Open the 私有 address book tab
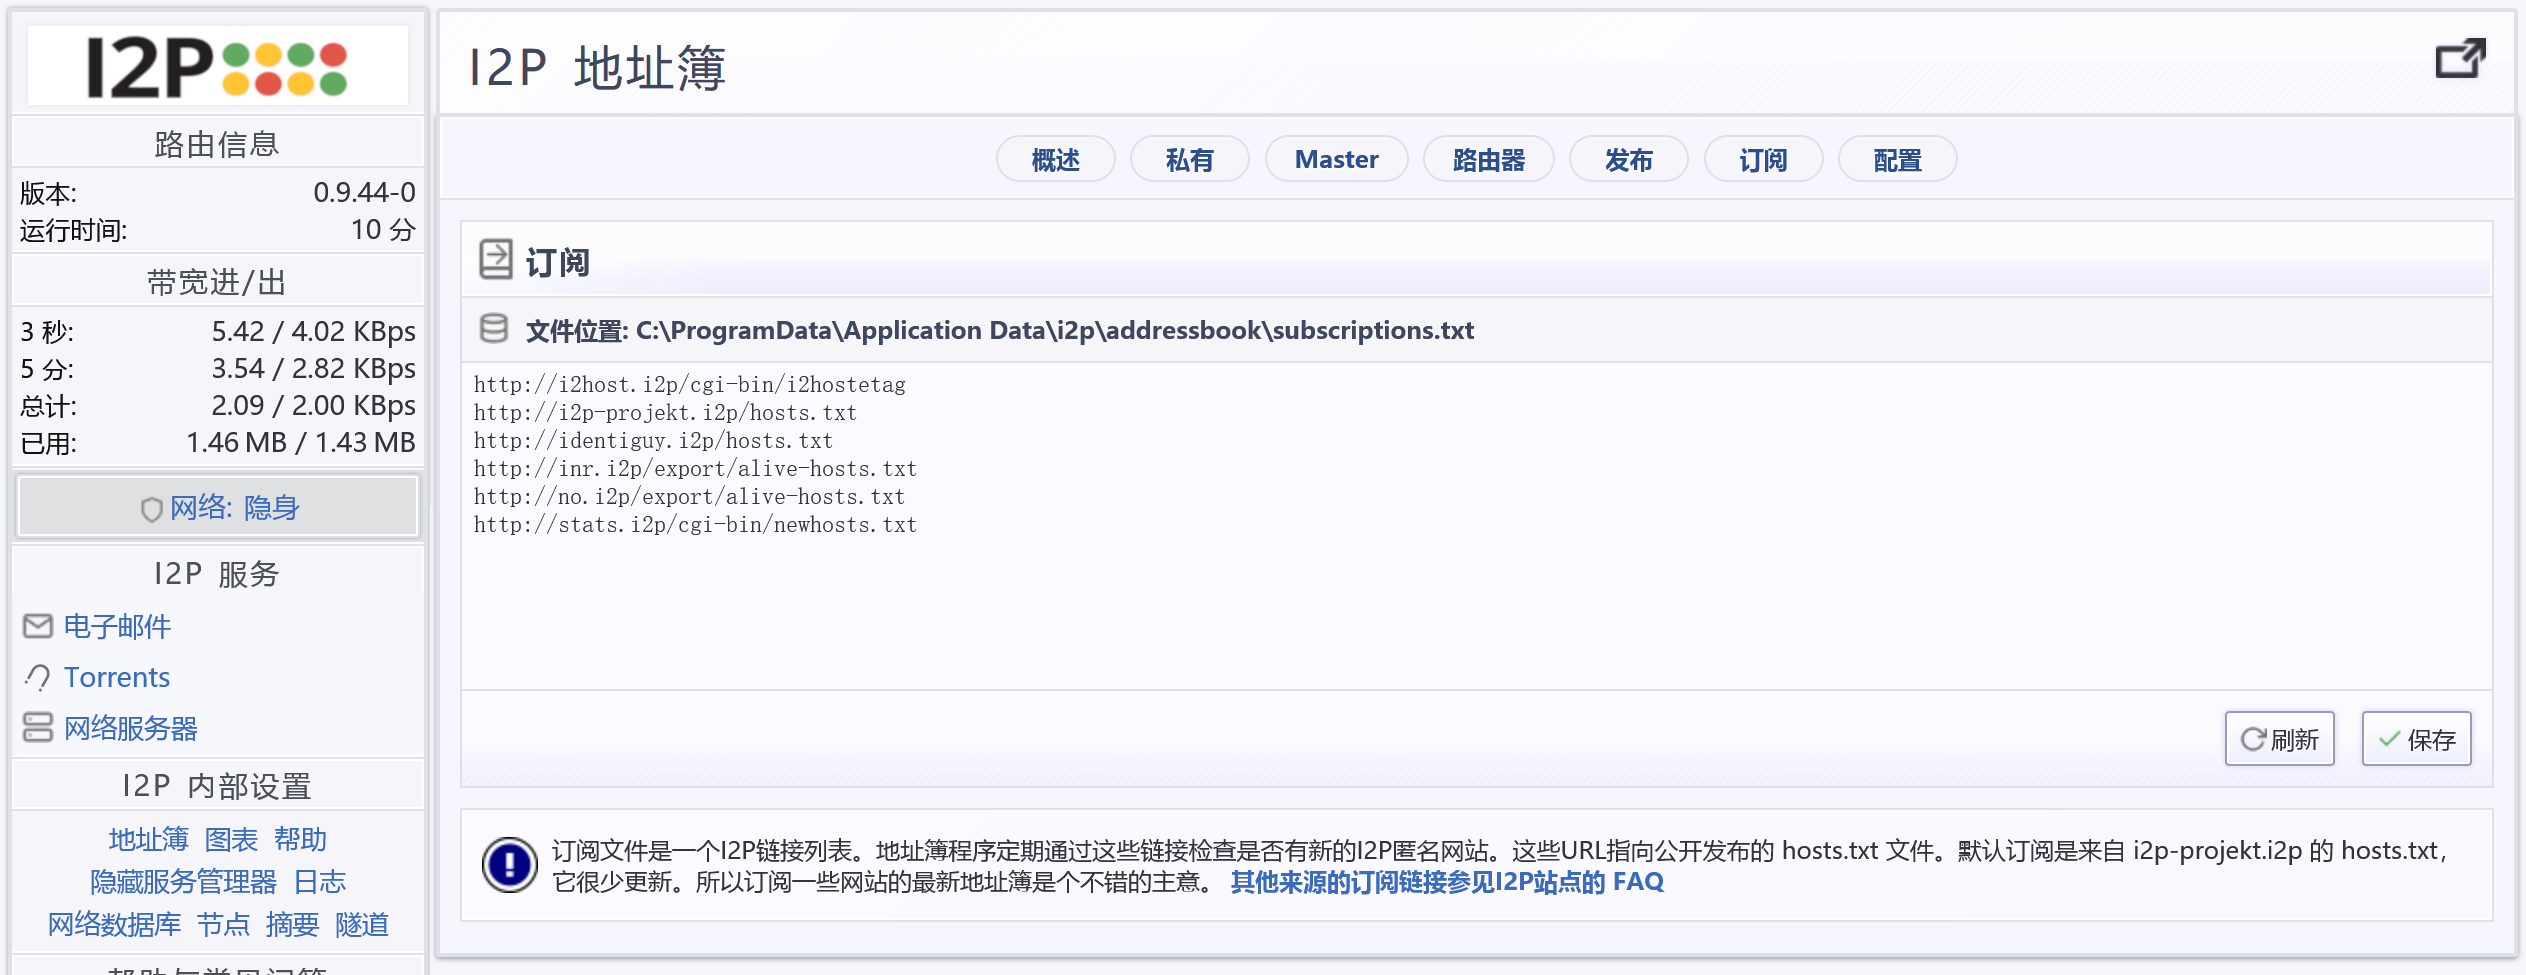The width and height of the screenshot is (2526, 975). tap(1189, 160)
